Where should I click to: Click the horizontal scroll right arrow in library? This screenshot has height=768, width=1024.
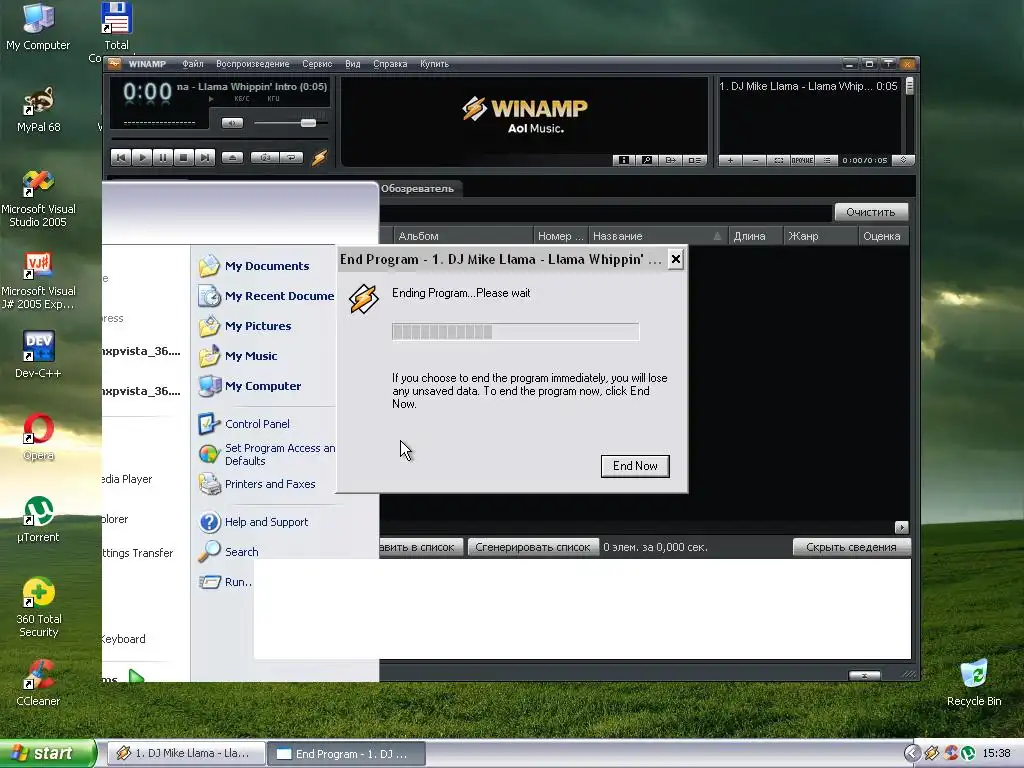click(901, 527)
